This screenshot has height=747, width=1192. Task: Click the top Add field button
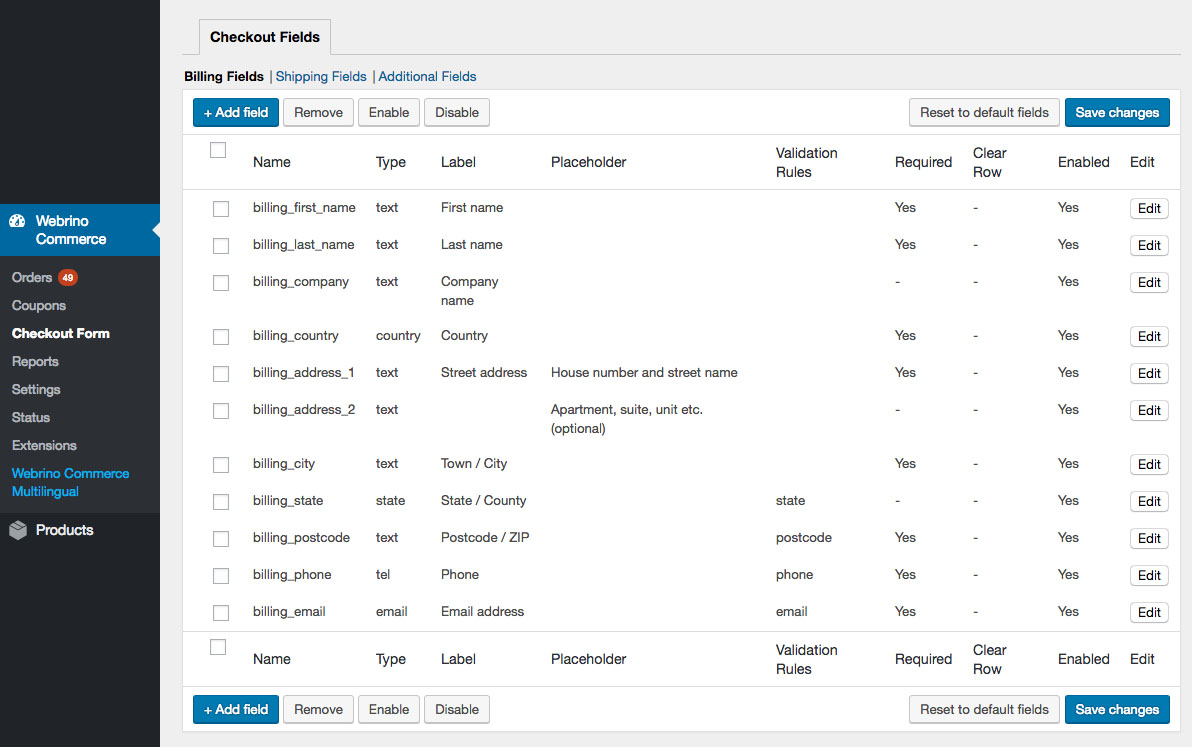click(236, 112)
